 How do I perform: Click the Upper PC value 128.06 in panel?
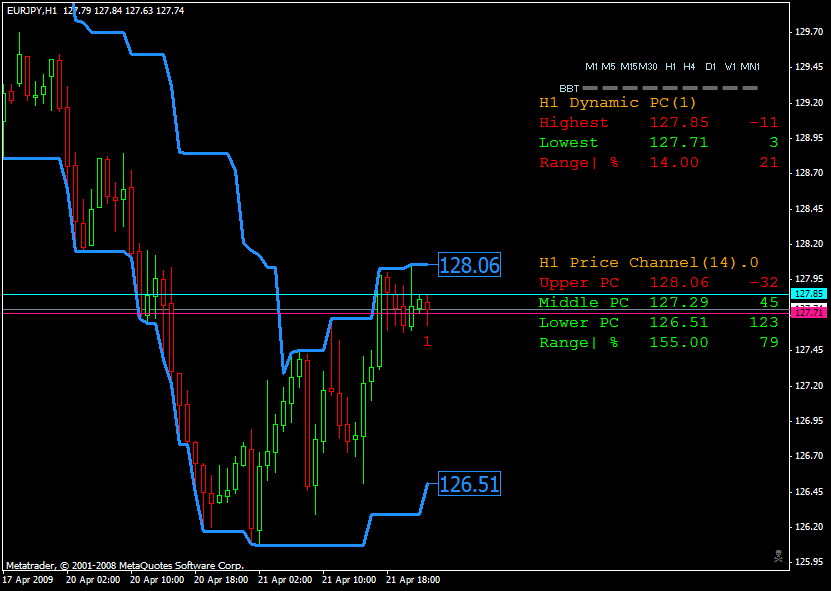(x=679, y=283)
